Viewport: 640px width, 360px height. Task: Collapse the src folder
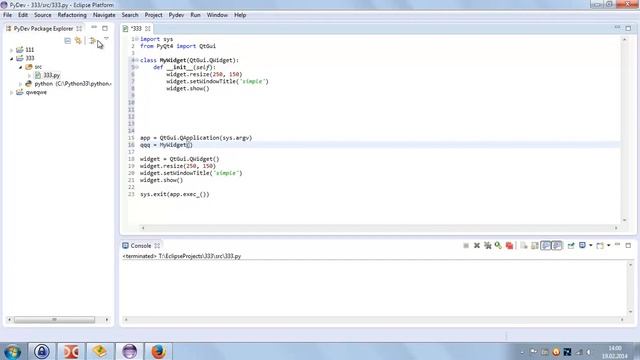(20, 67)
